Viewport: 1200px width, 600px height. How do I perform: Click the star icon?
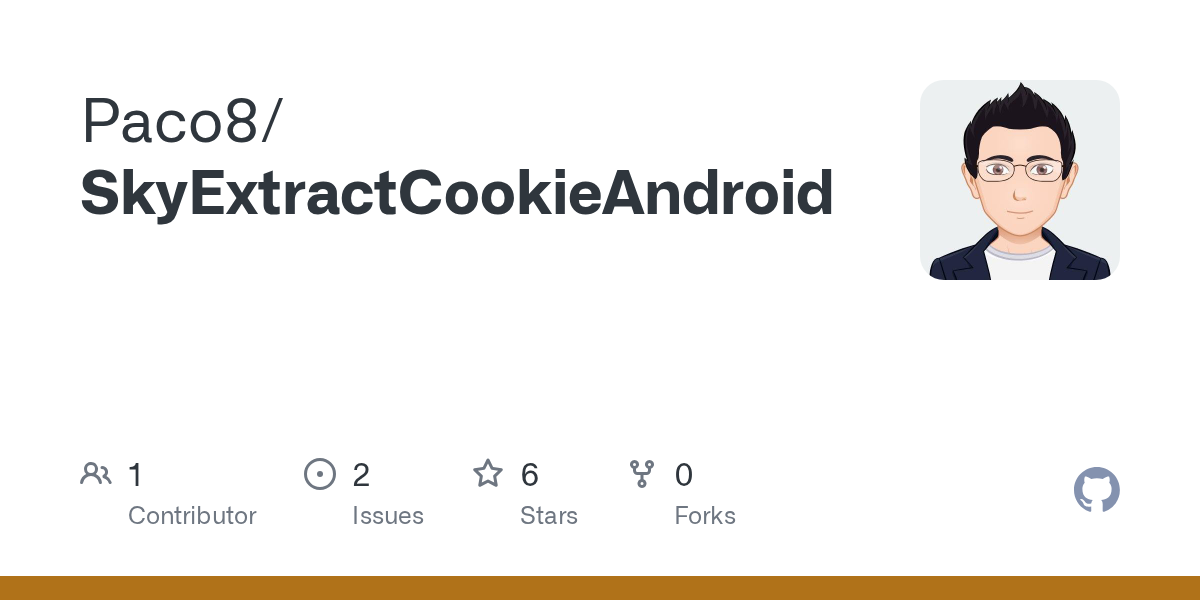coord(488,473)
